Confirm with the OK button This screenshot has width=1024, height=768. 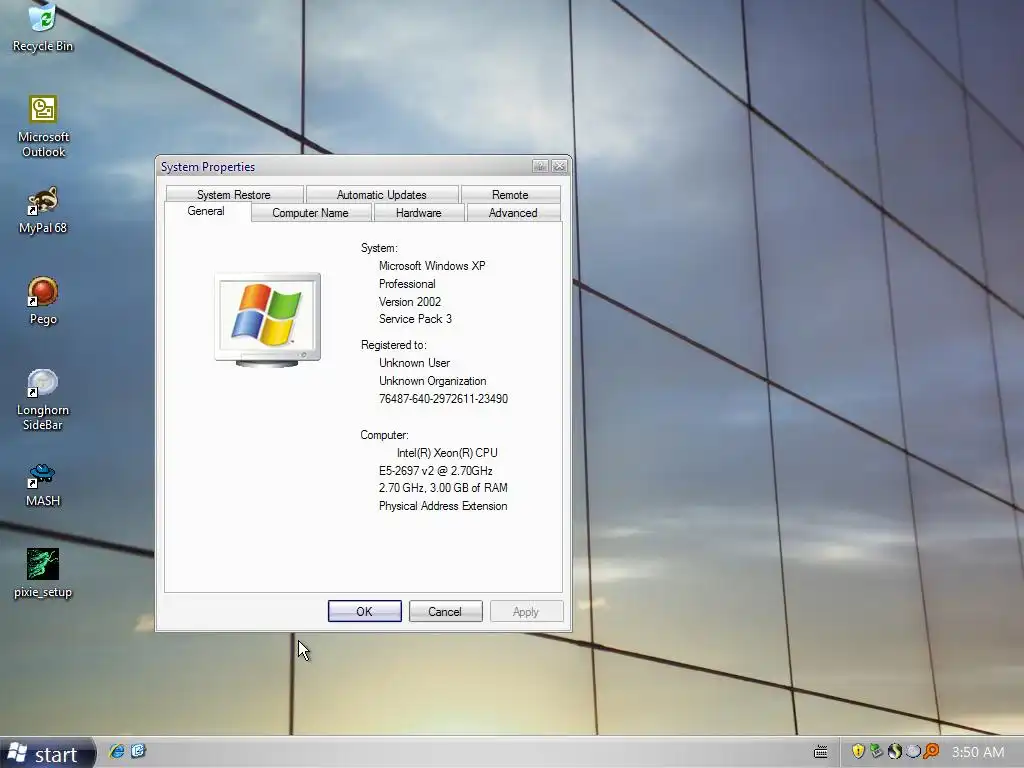(x=364, y=611)
